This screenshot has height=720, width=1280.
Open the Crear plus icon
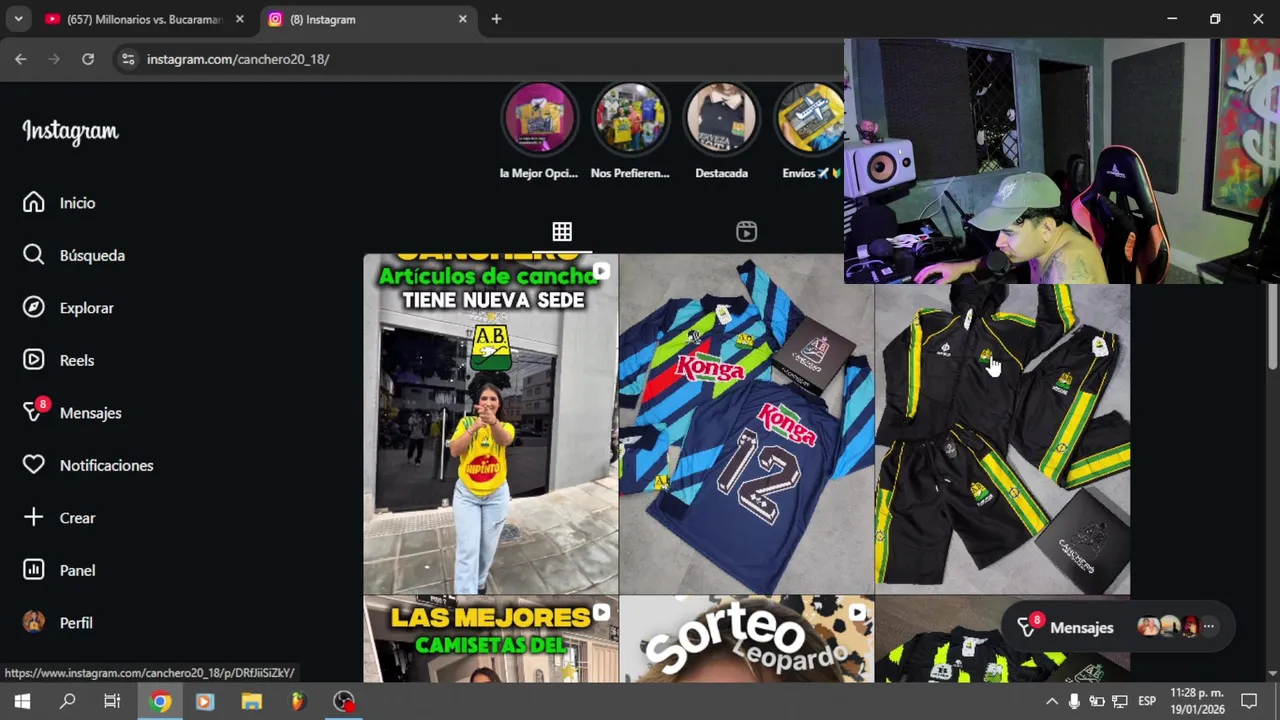pos(34,517)
